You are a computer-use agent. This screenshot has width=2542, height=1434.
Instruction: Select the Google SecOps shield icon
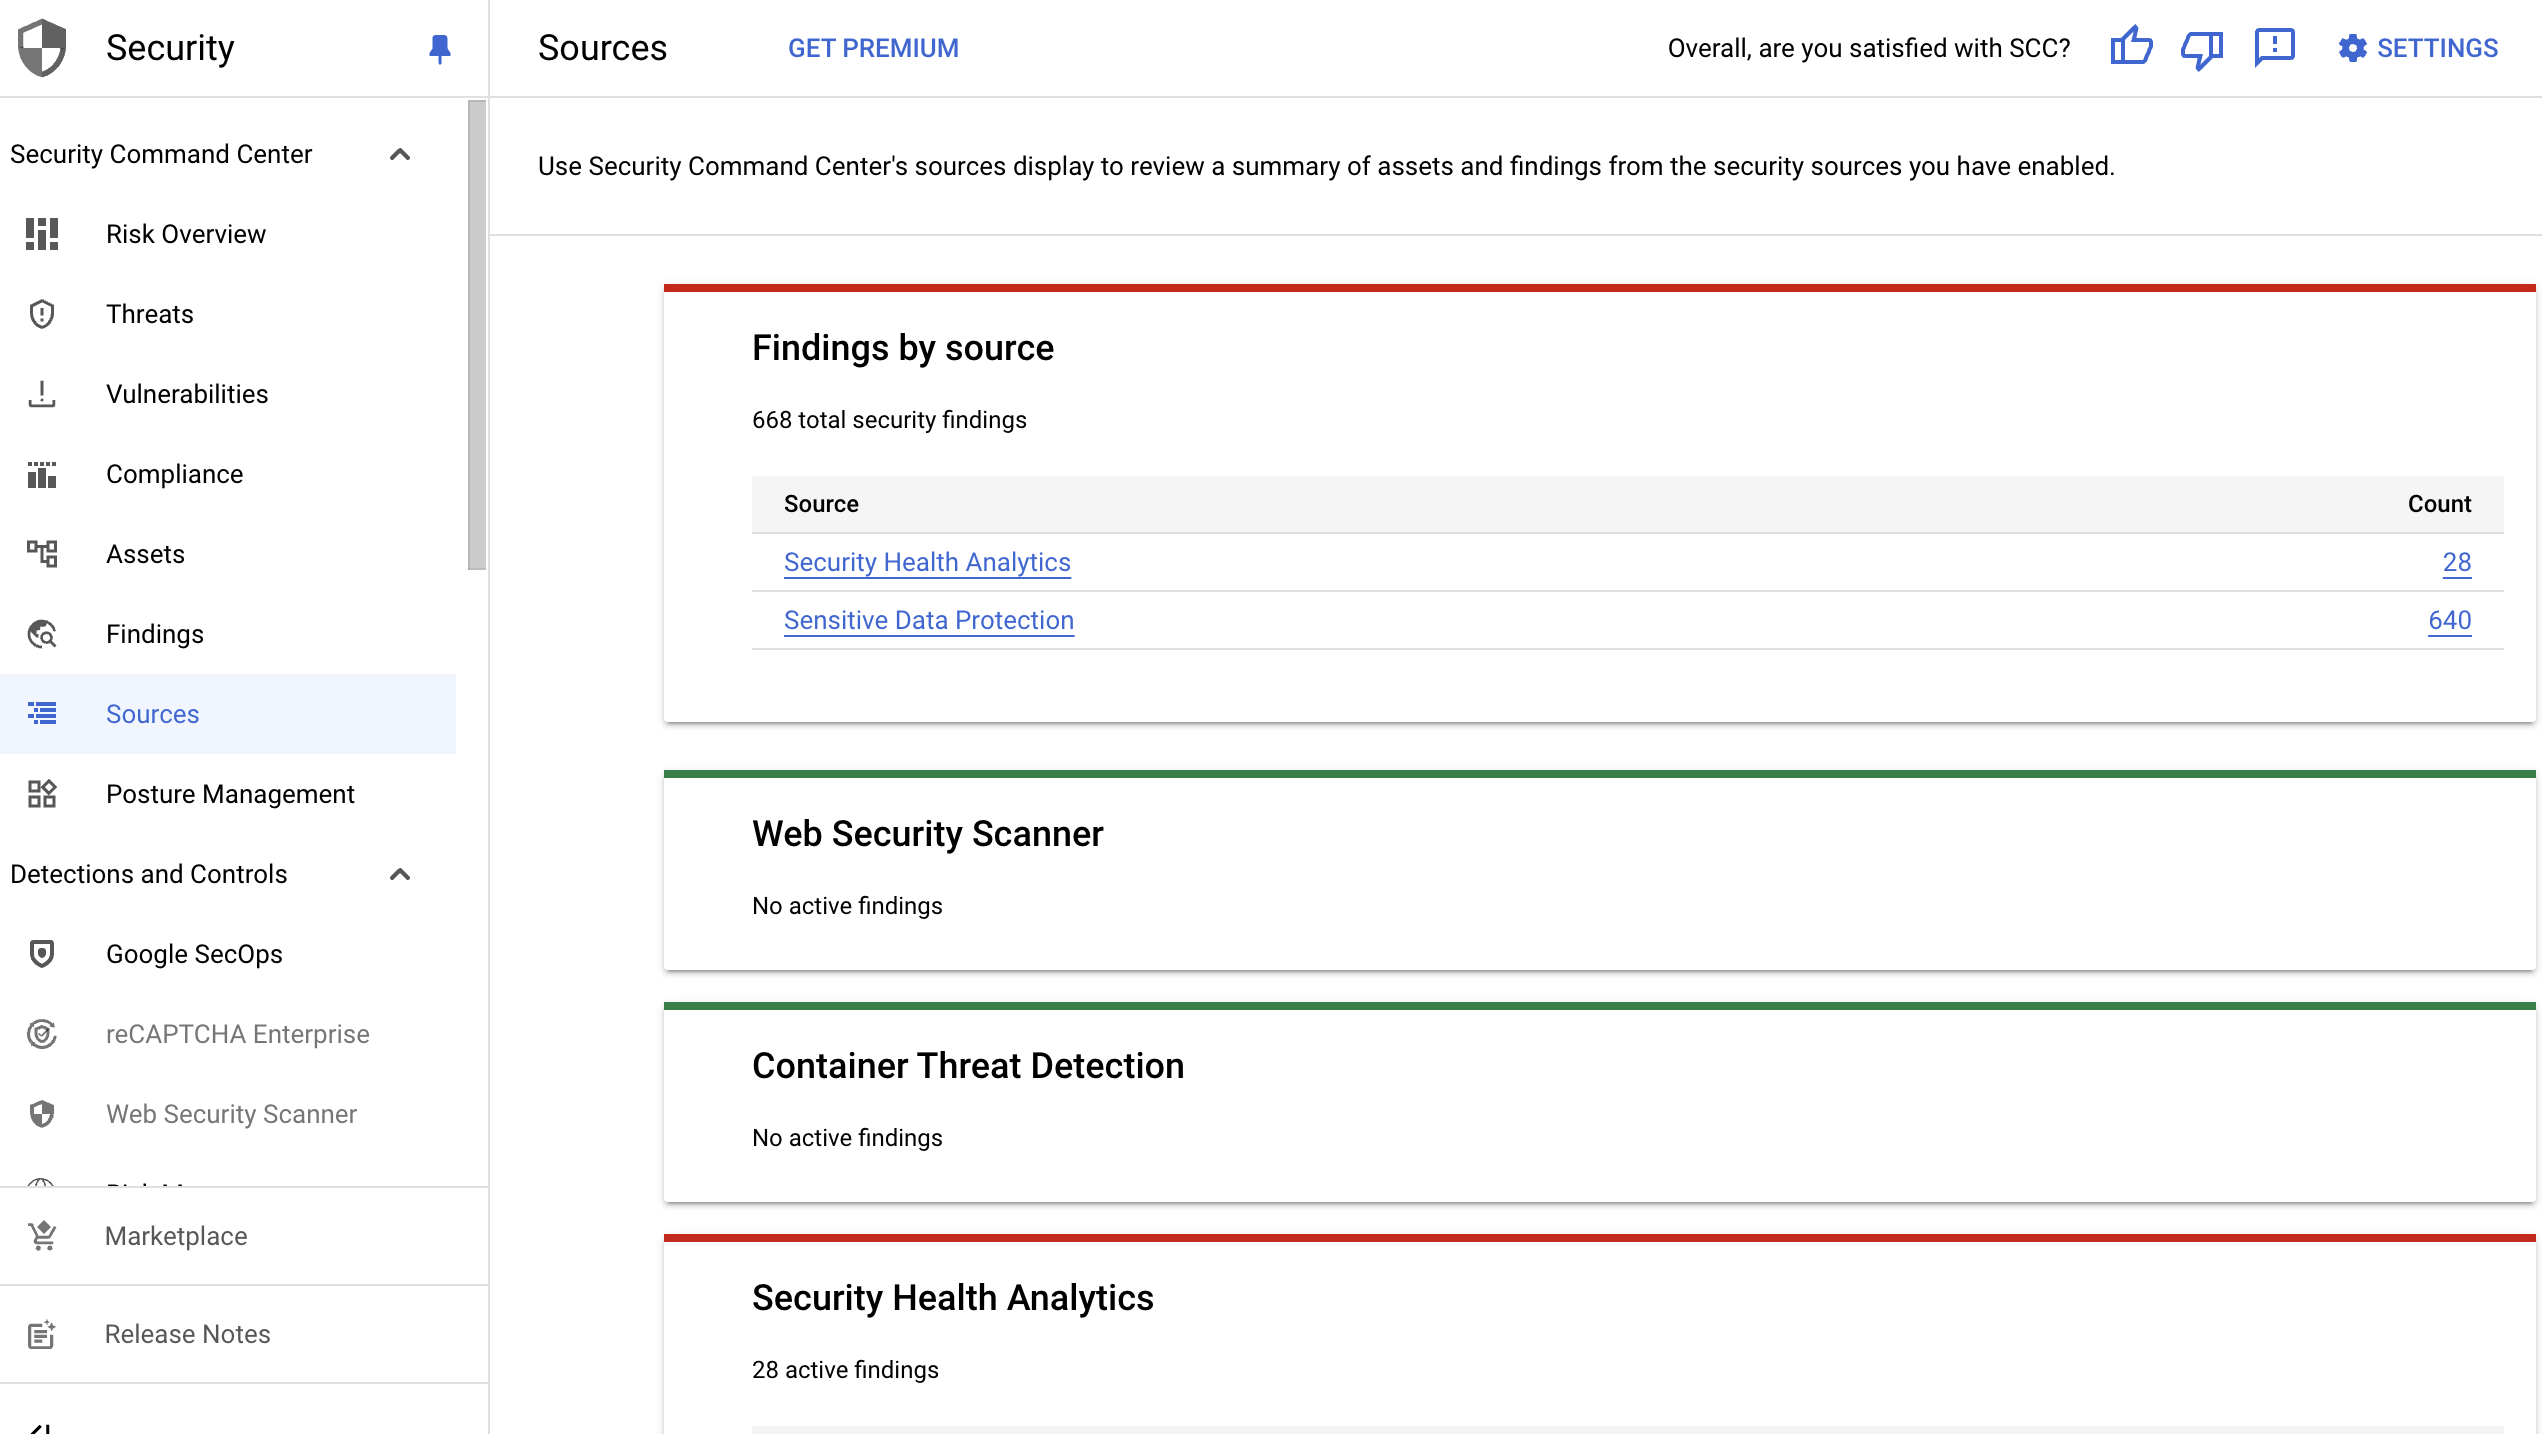(41, 953)
